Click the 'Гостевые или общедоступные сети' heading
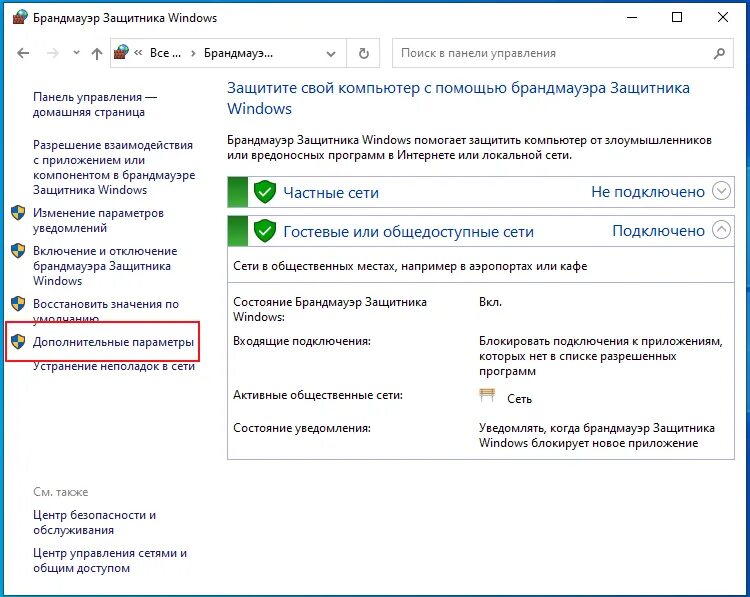Screen dimensions: 750x597 click(x=408, y=232)
